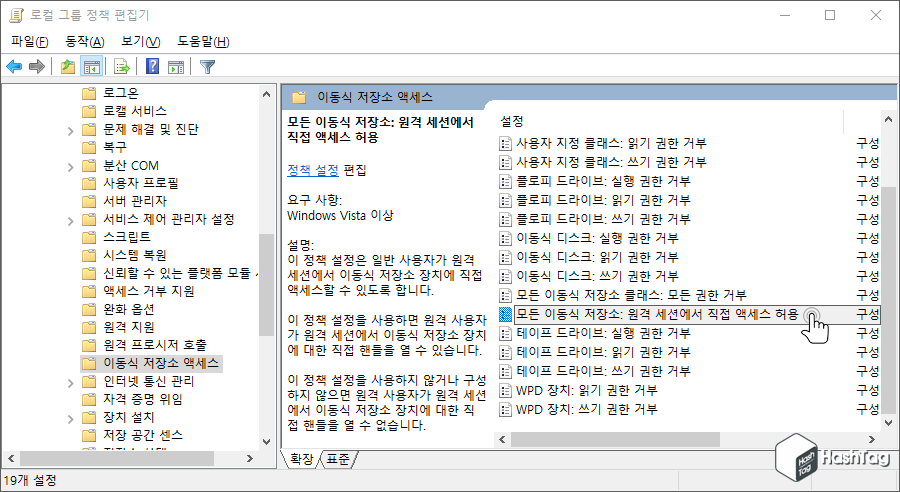Expand the 인터넷 통신 관리 tree node
900x492 pixels.
pyautogui.click(x=71, y=383)
